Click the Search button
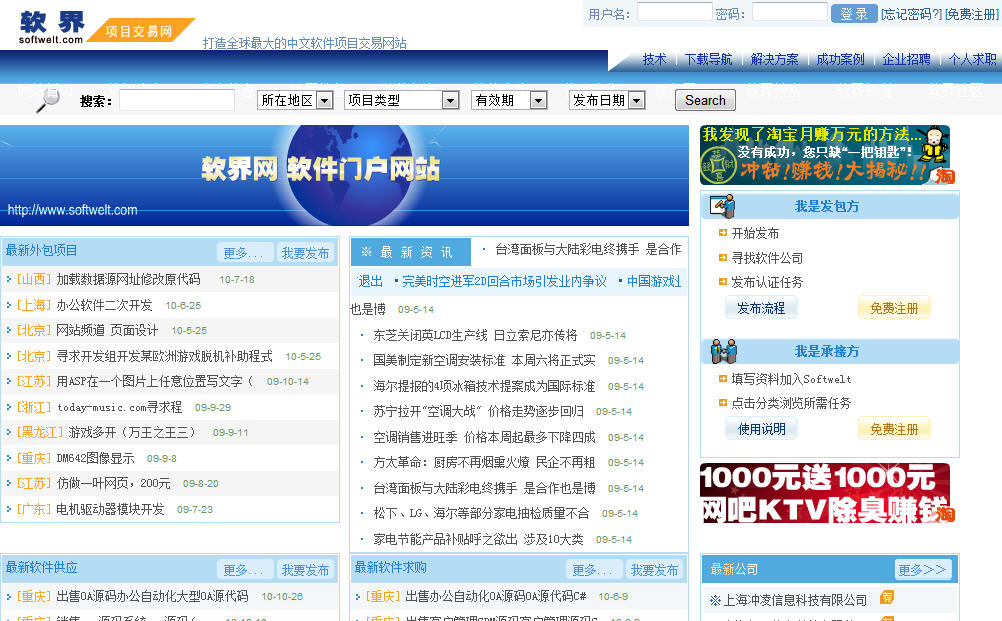1002x621 pixels. (x=705, y=100)
